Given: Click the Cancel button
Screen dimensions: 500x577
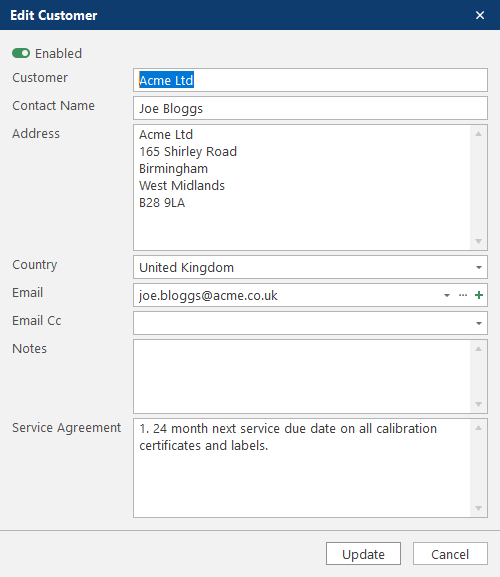Looking at the screenshot, I should pyautogui.click(x=450, y=554).
